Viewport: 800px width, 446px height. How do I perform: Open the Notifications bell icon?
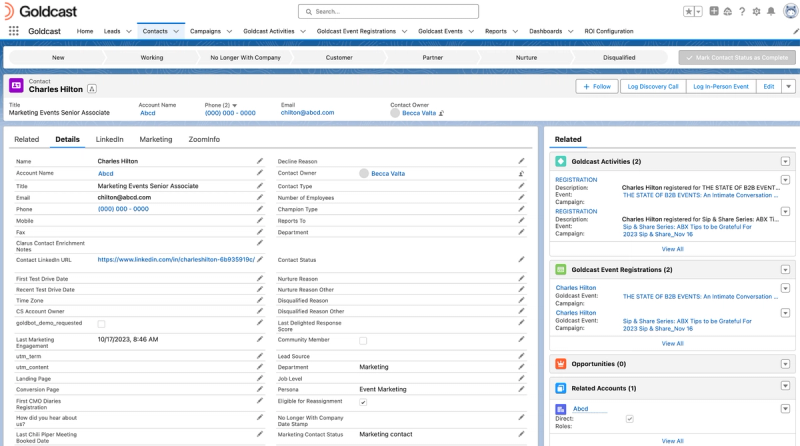click(771, 11)
